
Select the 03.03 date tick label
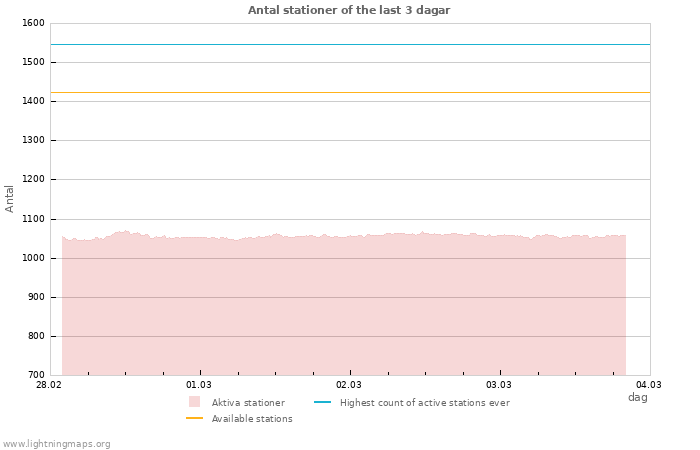[499, 385]
